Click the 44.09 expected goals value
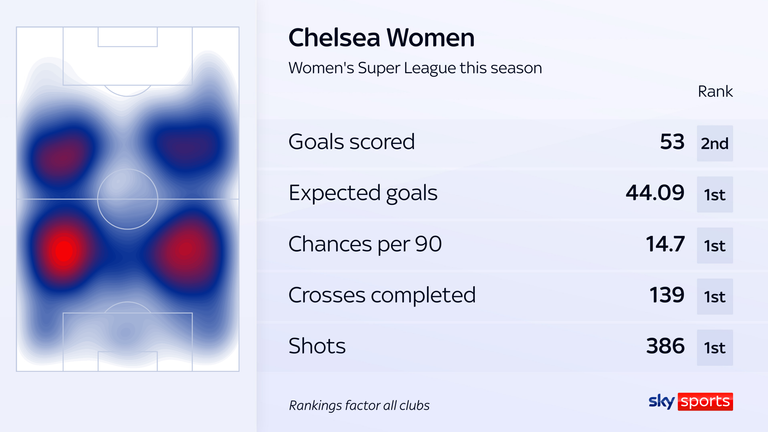Image resolution: width=768 pixels, height=432 pixels. tap(655, 193)
